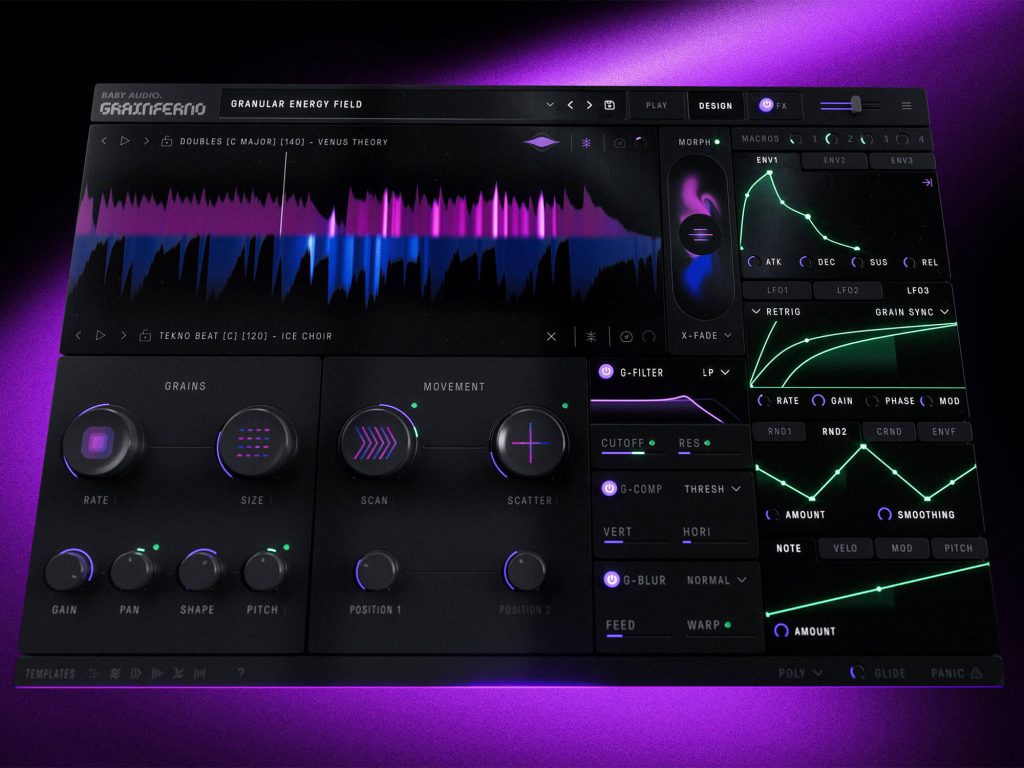This screenshot has width=1024, height=768.
Task: Open the Poly voice mode dropdown
Action: (x=800, y=673)
